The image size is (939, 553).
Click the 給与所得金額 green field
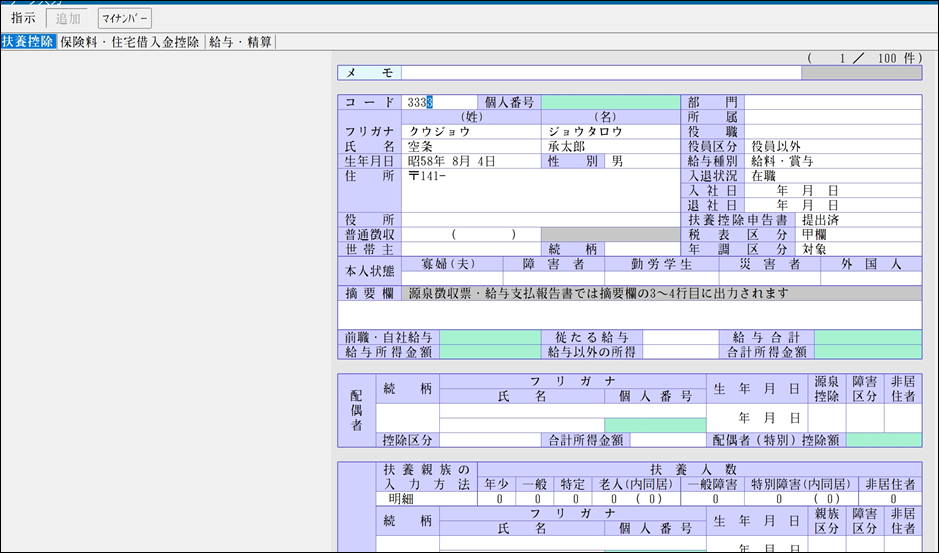click(490, 352)
